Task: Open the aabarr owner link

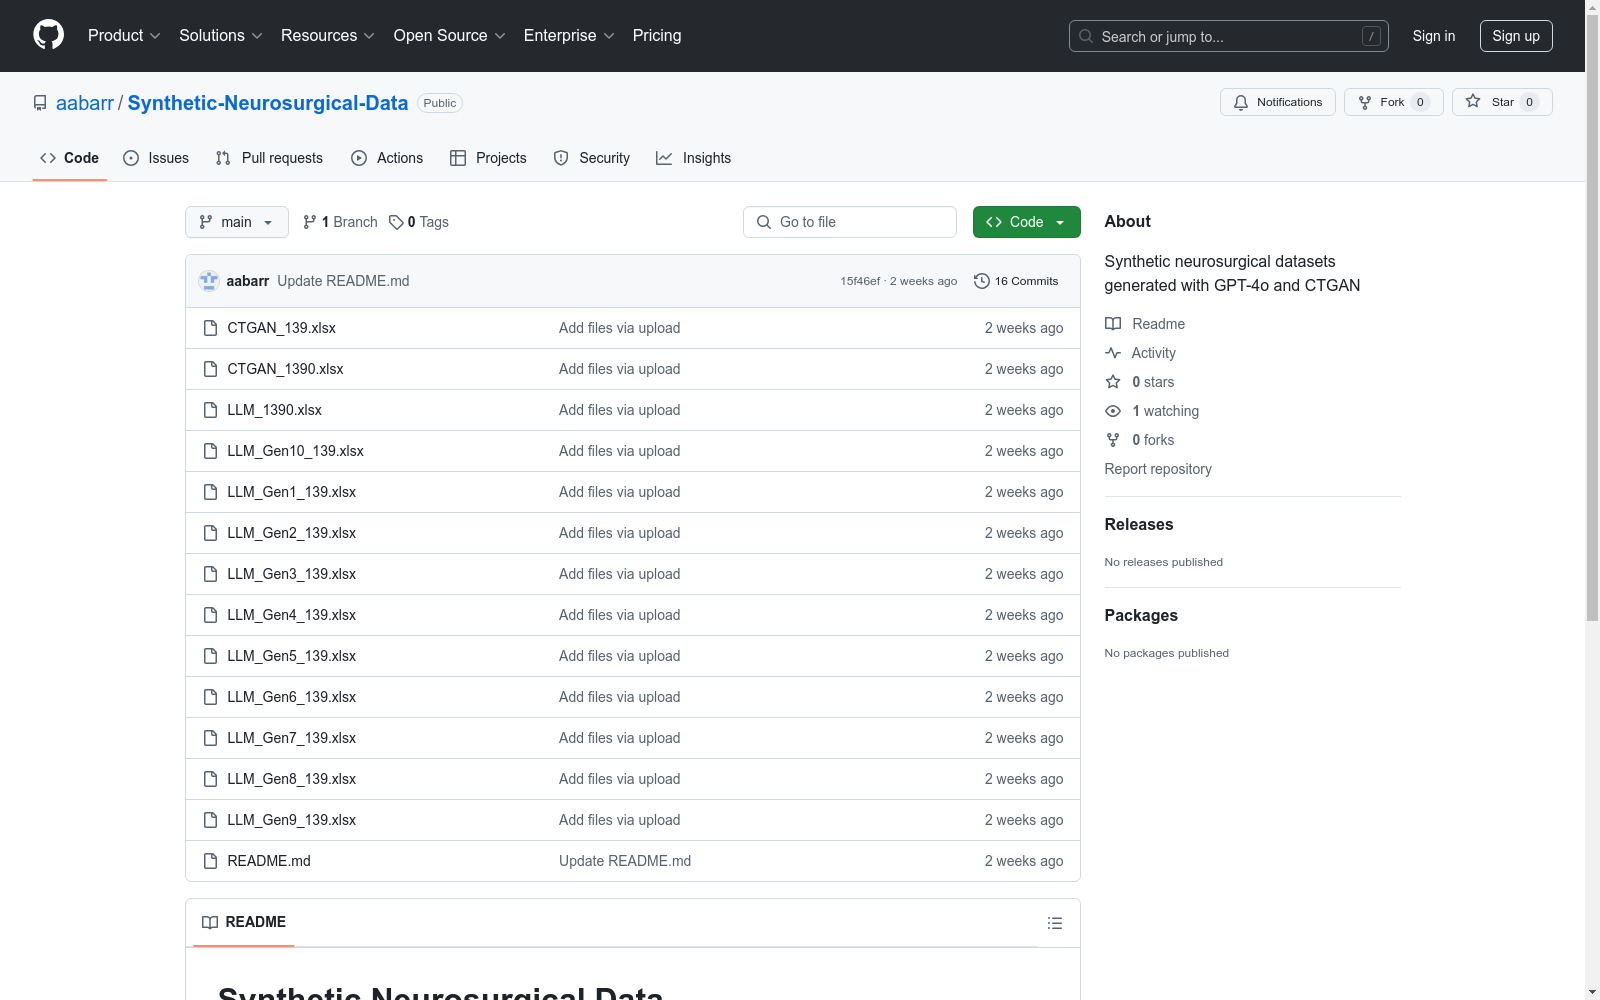Action: click(x=85, y=103)
